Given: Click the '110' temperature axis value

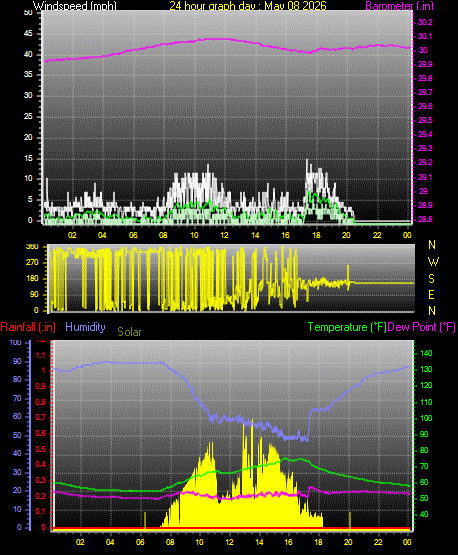Looking at the screenshot, I should click(x=426, y=402).
